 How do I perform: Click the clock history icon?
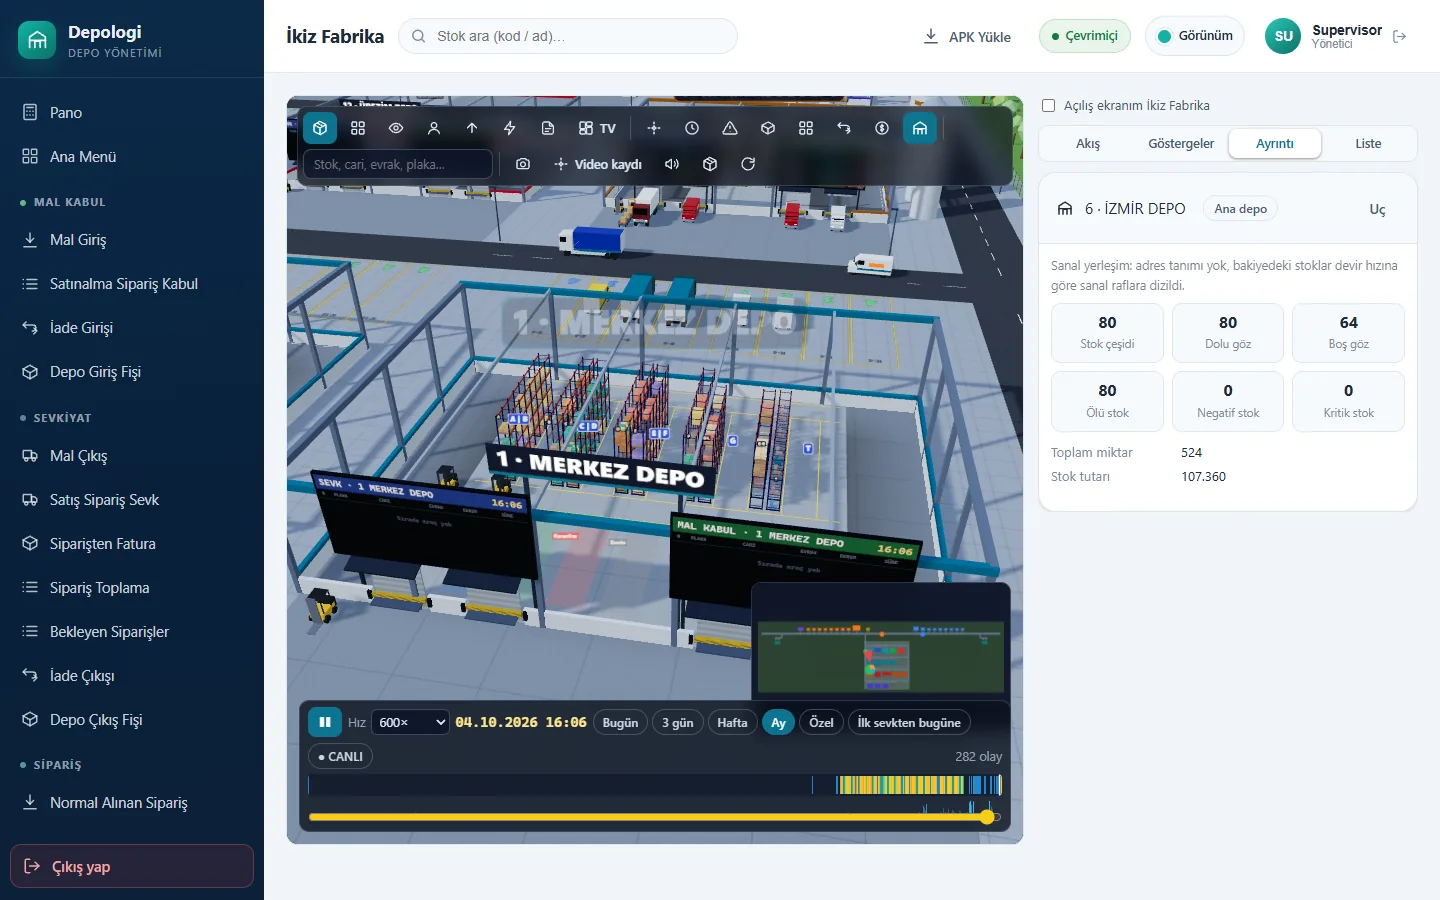(692, 128)
